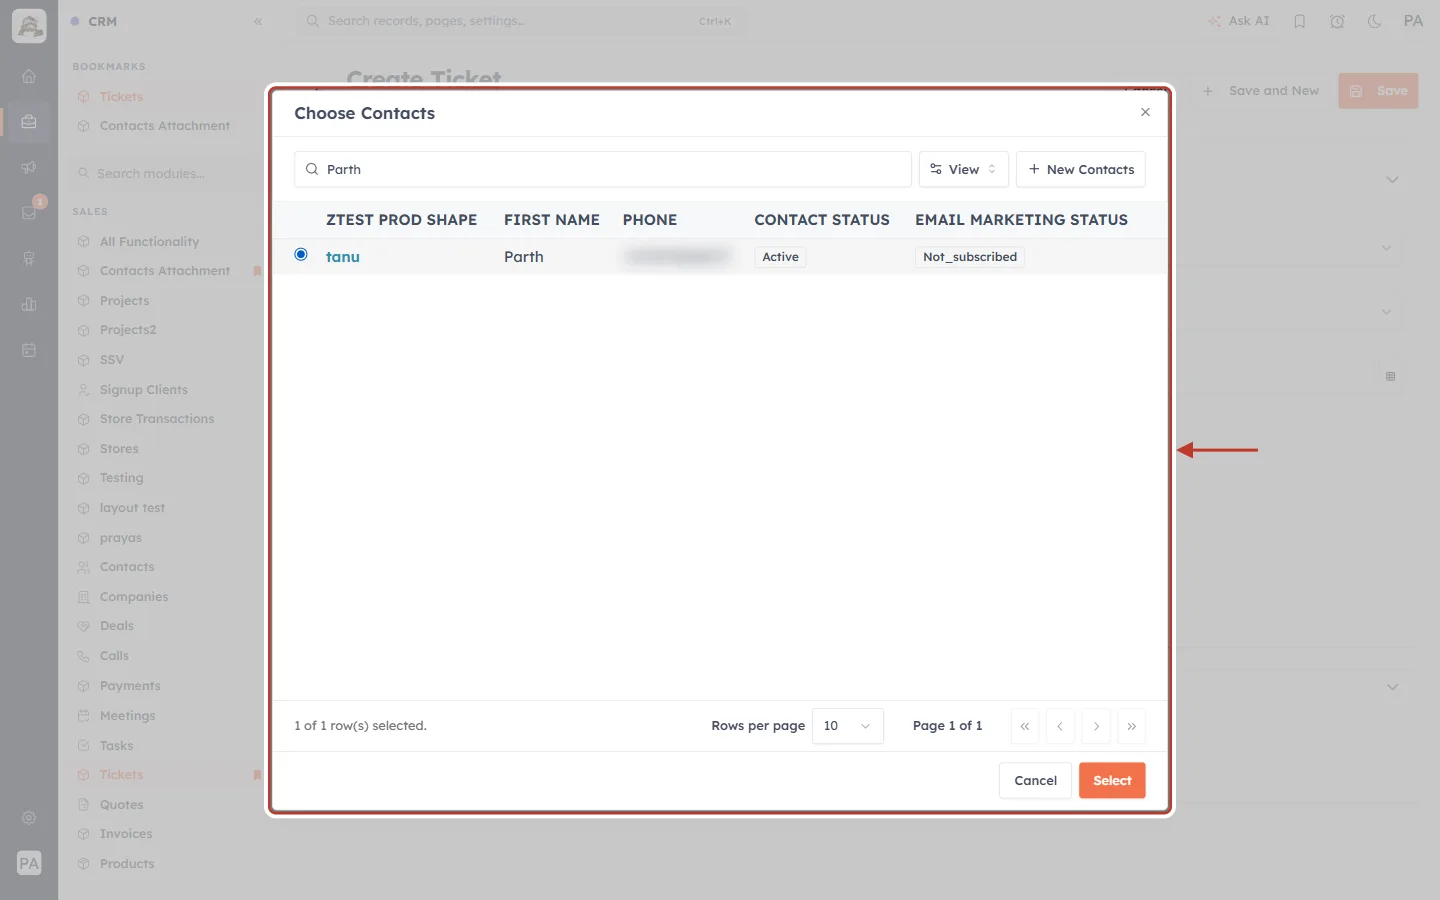Image resolution: width=1440 pixels, height=900 pixels.
Task: Click the Select button in the dialog
Action: pyautogui.click(x=1112, y=781)
